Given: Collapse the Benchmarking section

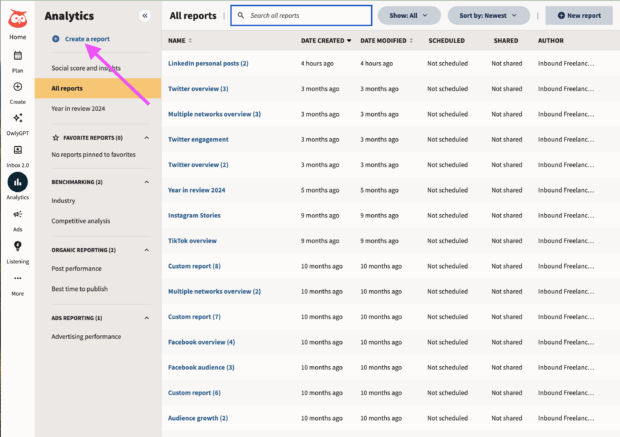Looking at the screenshot, I should (x=147, y=182).
